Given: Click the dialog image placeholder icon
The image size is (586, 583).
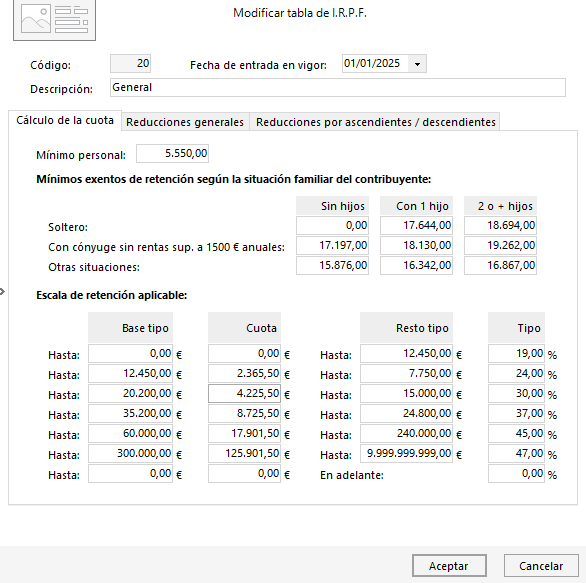Looking at the screenshot, I should 55,20.
